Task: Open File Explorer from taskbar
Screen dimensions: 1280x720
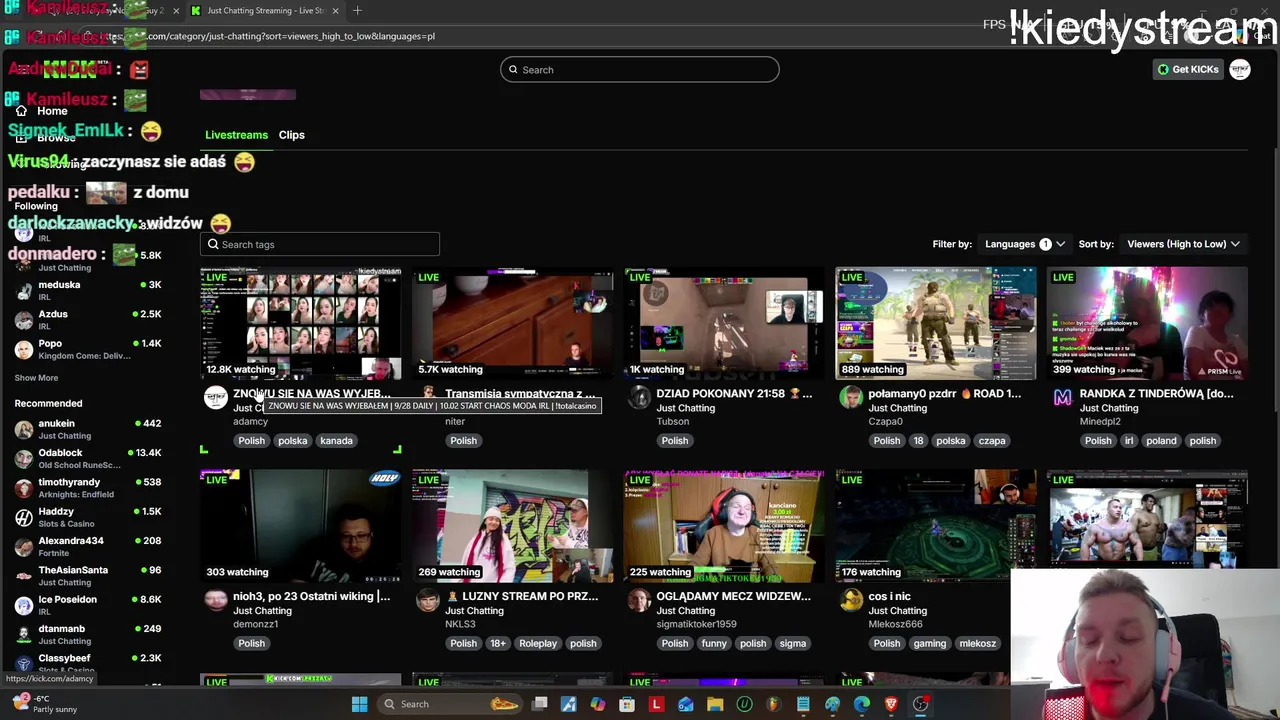Action: pos(715,704)
